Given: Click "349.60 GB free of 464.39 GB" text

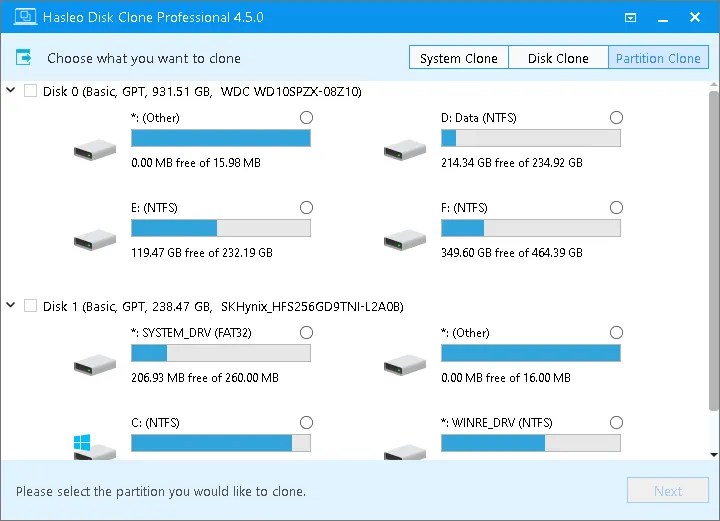Looking at the screenshot, I should pyautogui.click(x=512, y=252).
